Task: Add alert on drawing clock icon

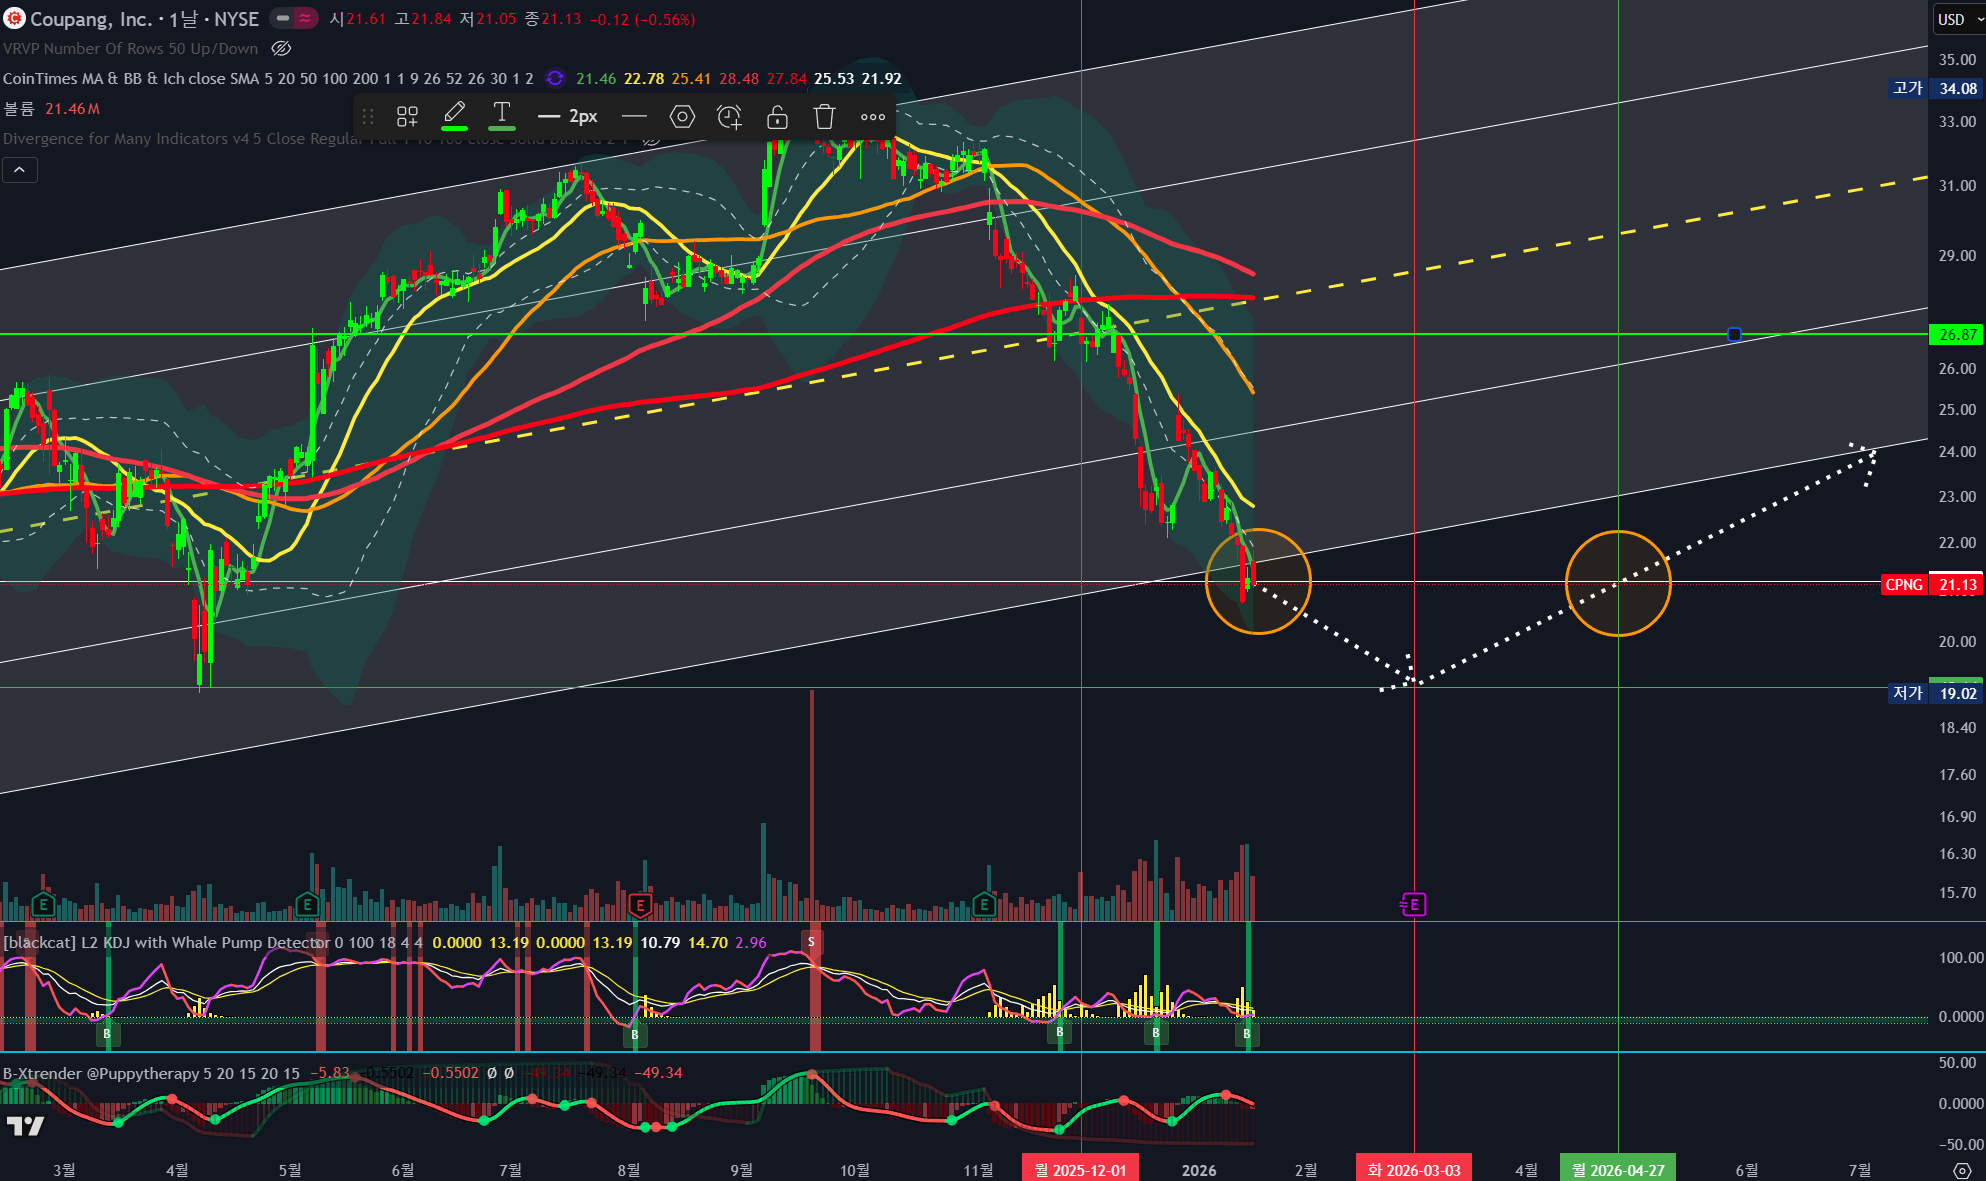Action: pos(730,117)
